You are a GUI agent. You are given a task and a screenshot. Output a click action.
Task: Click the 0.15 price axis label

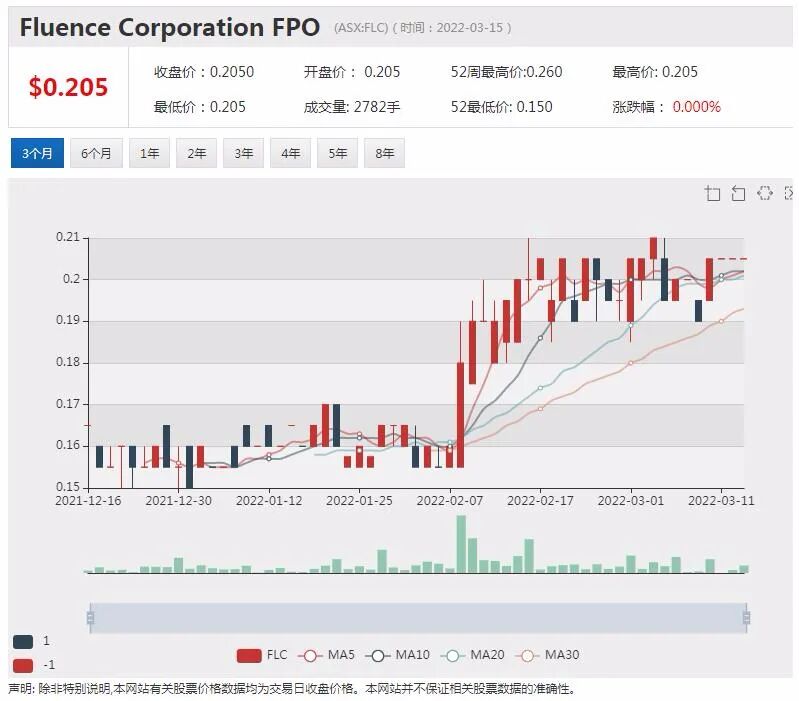tap(68, 487)
